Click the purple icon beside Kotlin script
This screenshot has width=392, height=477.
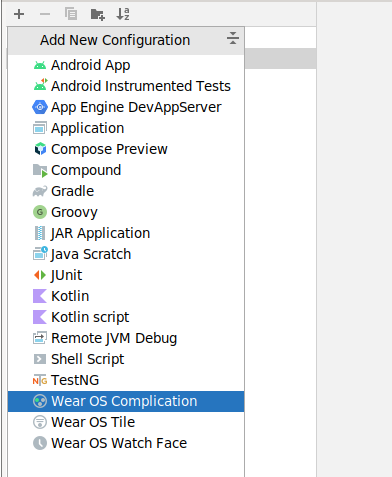(x=40, y=317)
